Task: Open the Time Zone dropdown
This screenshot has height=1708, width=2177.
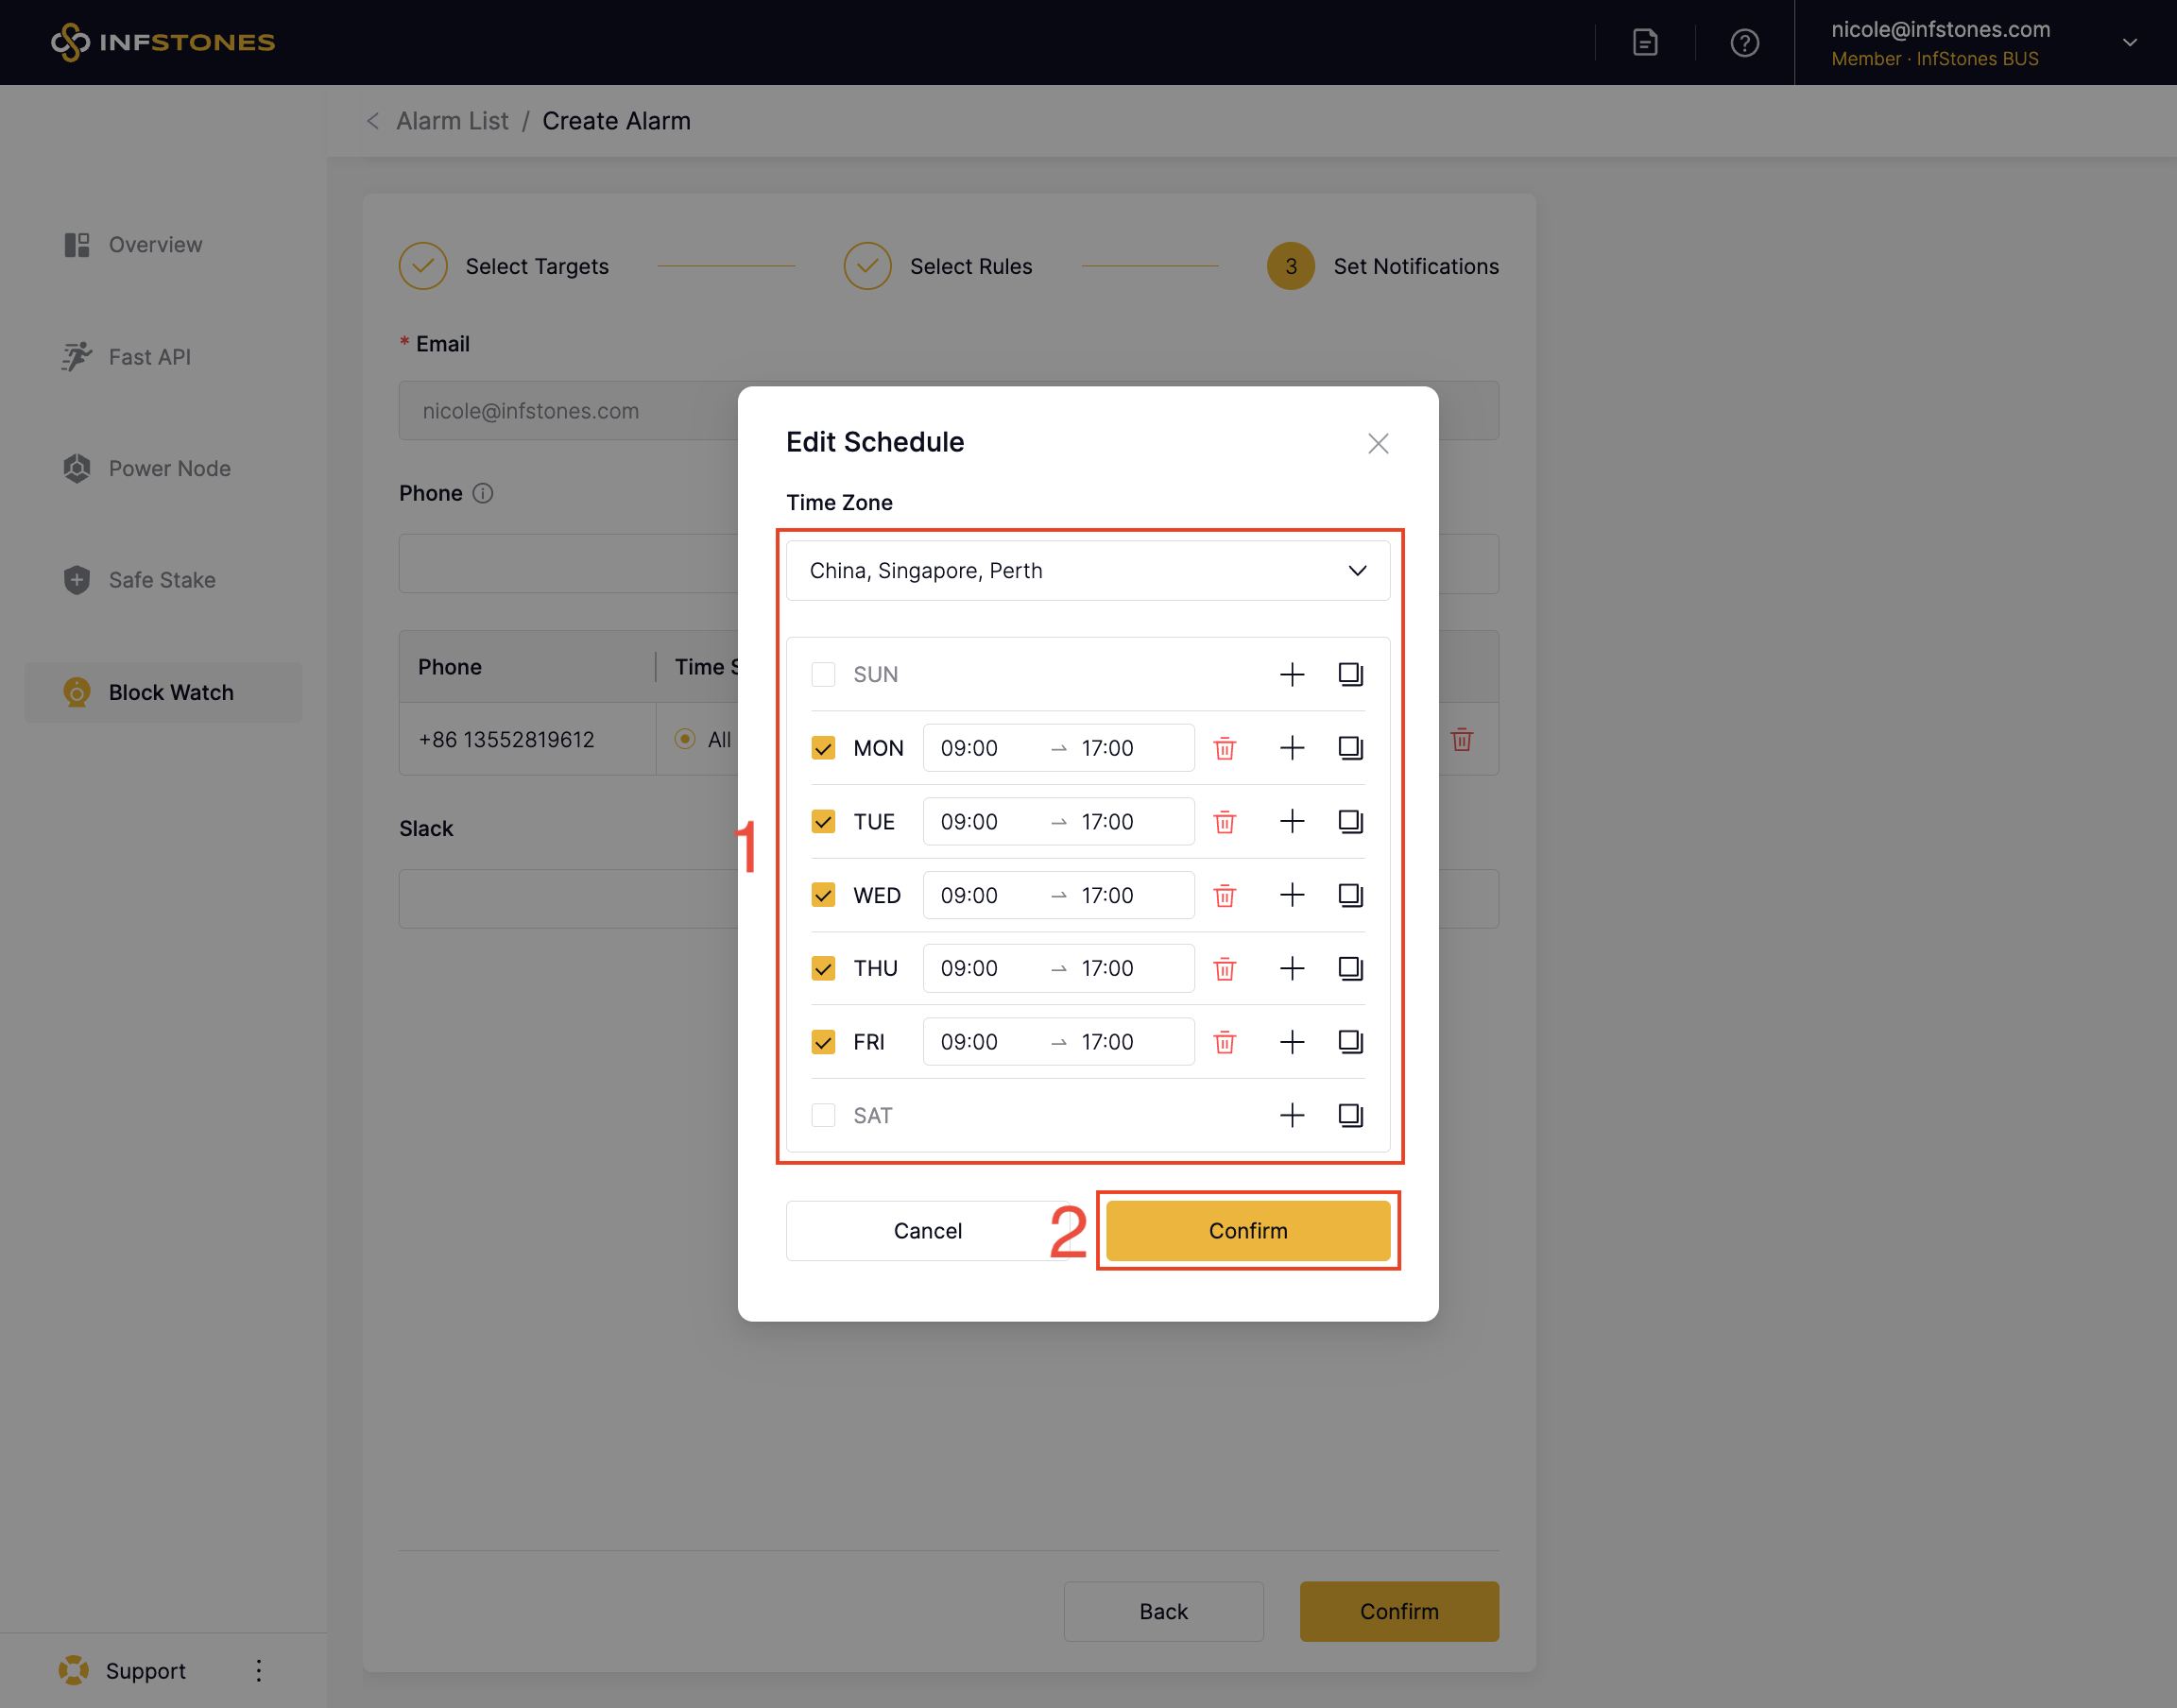Action: point(1087,571)
